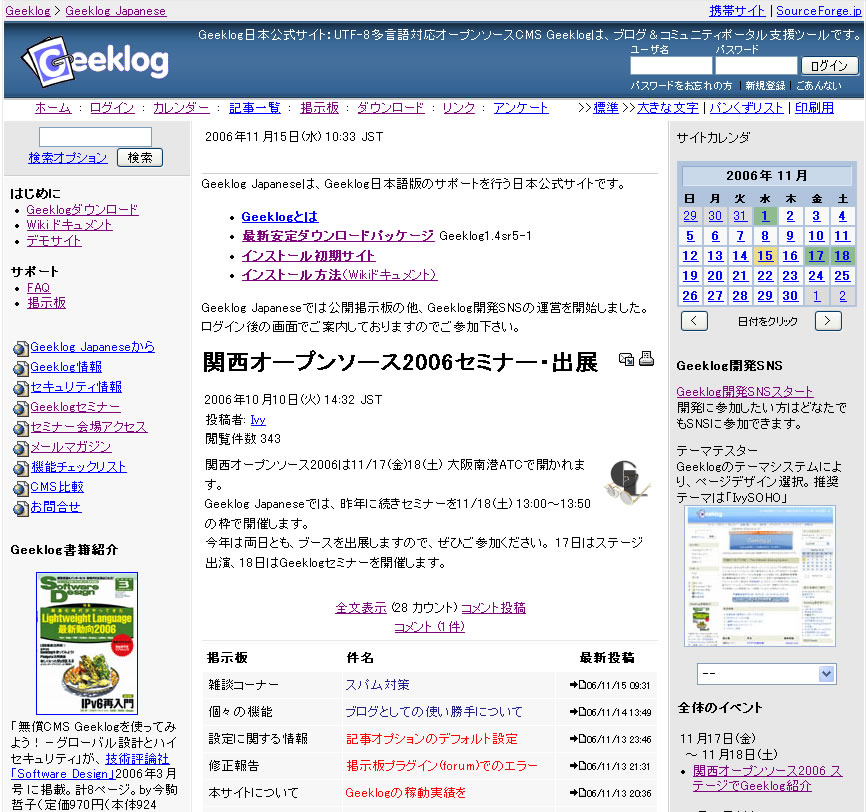The height and width of the screenshot is (812, 868).
Task: Open the Geeklogとは link
Action: 280,216
